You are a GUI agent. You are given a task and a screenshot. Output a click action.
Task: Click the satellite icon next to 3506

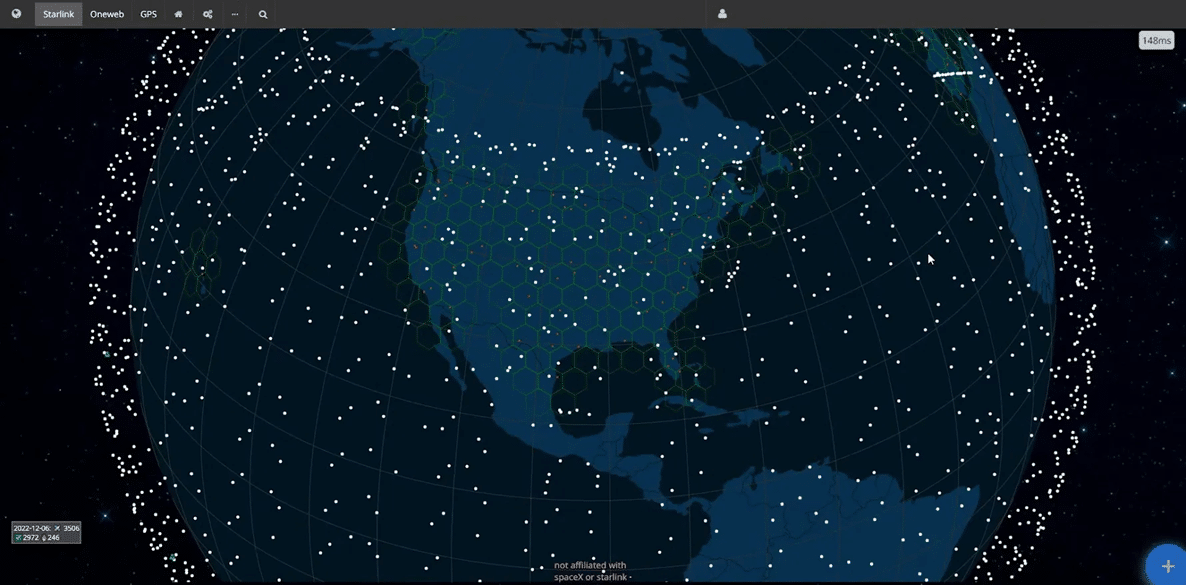[57, 528]
